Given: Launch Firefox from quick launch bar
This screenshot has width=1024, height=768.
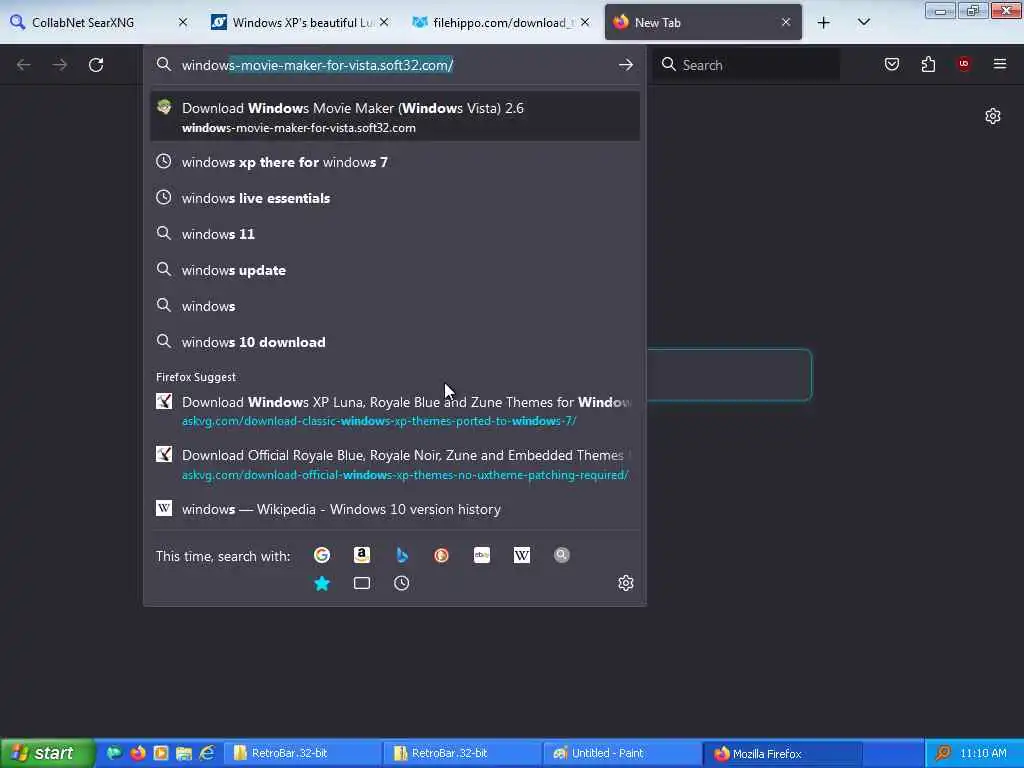Looking at the screenshot, I should pos(138,754).
